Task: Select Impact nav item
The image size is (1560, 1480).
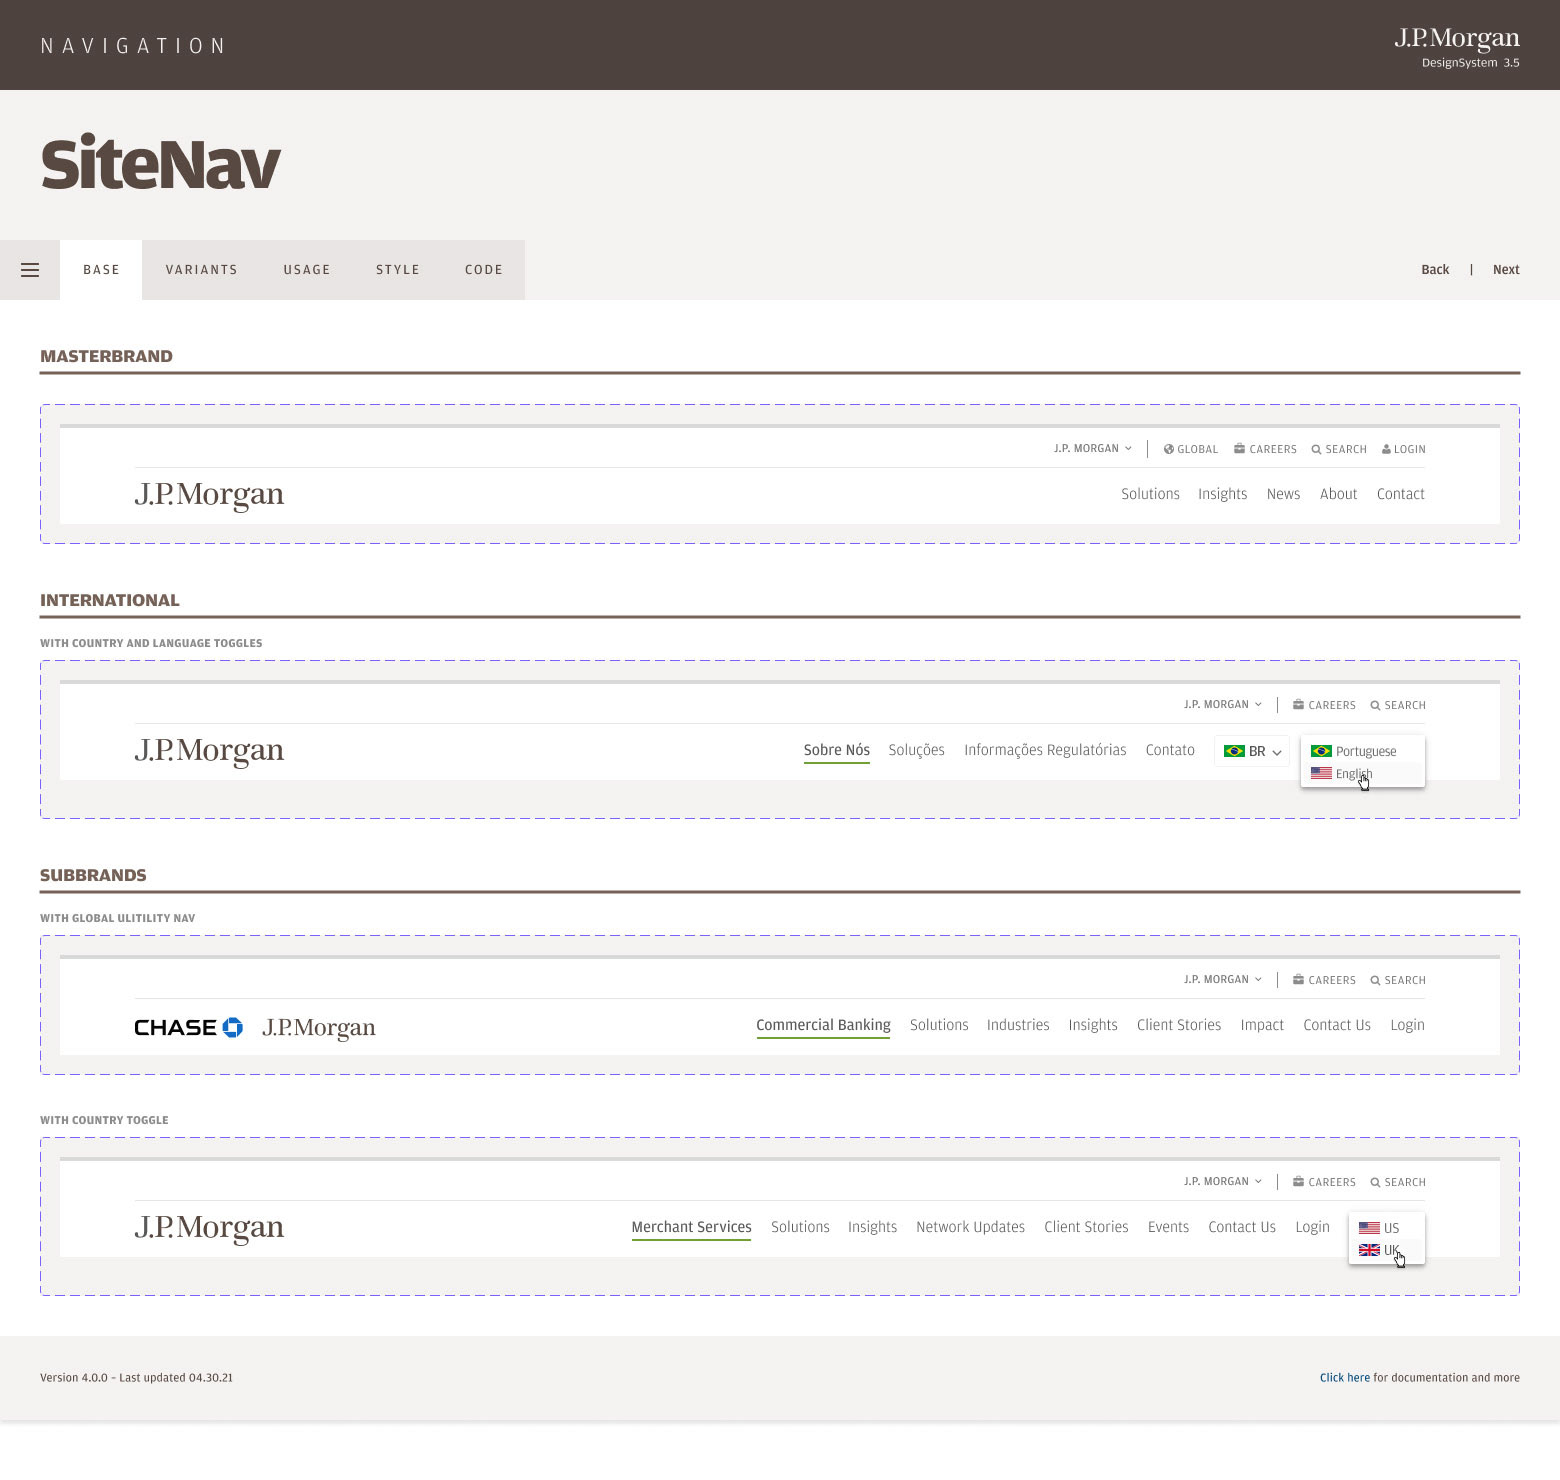Action: point(1262,1025)
